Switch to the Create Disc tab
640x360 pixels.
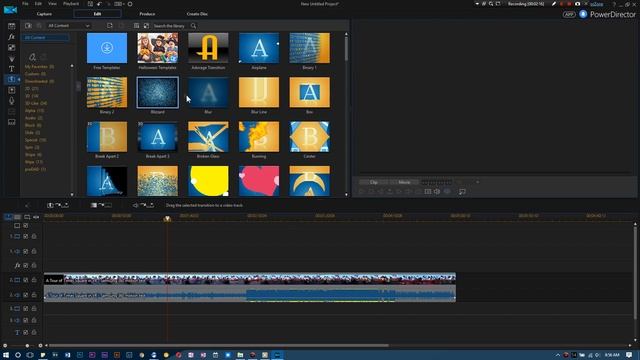[197, 14]
